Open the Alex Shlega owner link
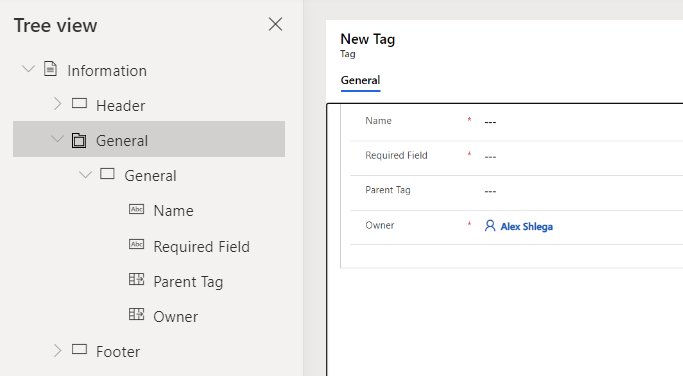 pyautogui.click(x=527, y=227)
